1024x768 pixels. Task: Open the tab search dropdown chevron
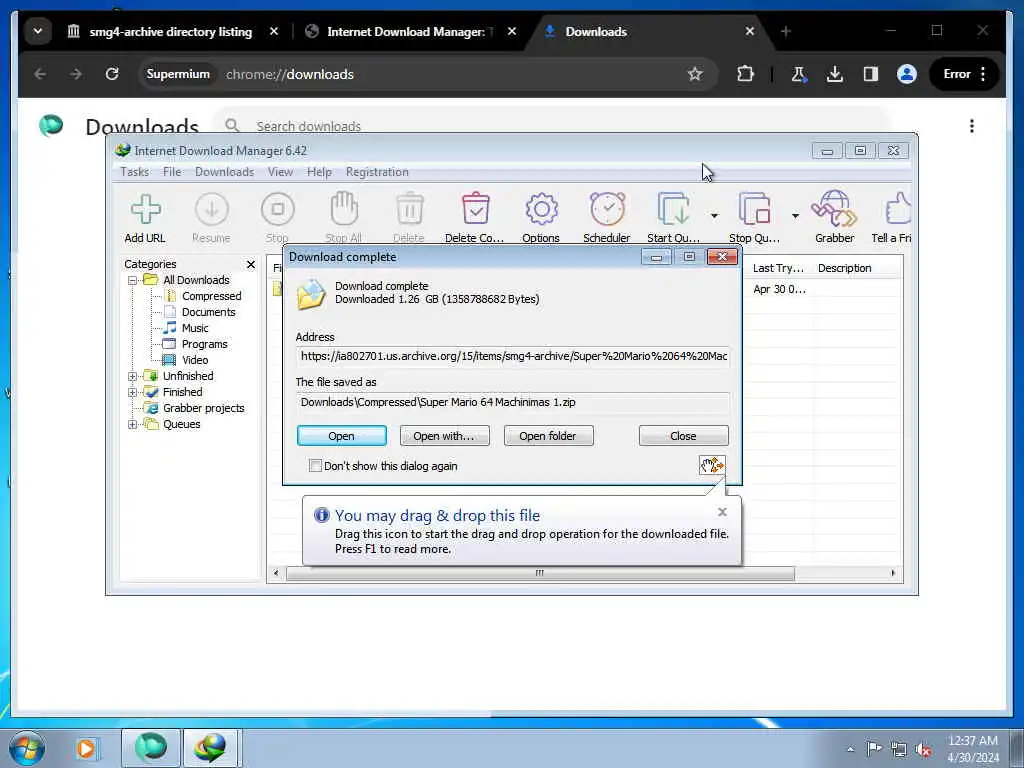(38, 31)
